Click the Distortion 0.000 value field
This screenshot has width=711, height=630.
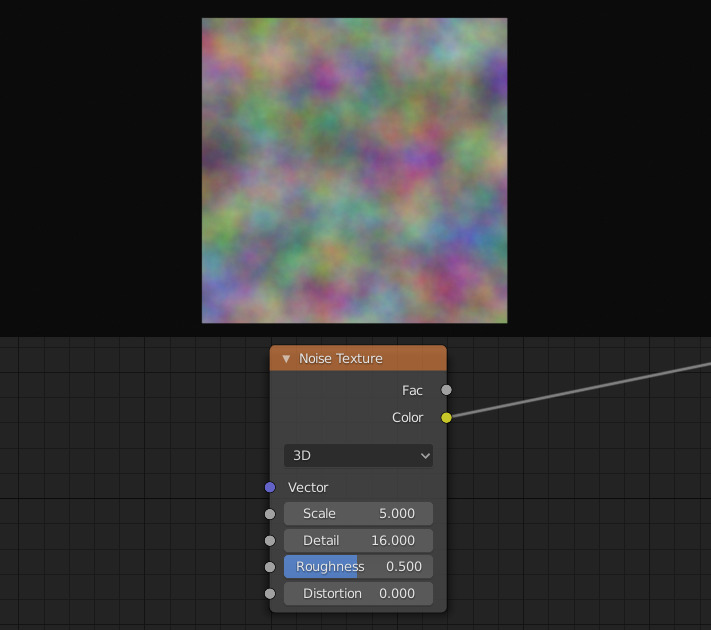coord(358,593)
